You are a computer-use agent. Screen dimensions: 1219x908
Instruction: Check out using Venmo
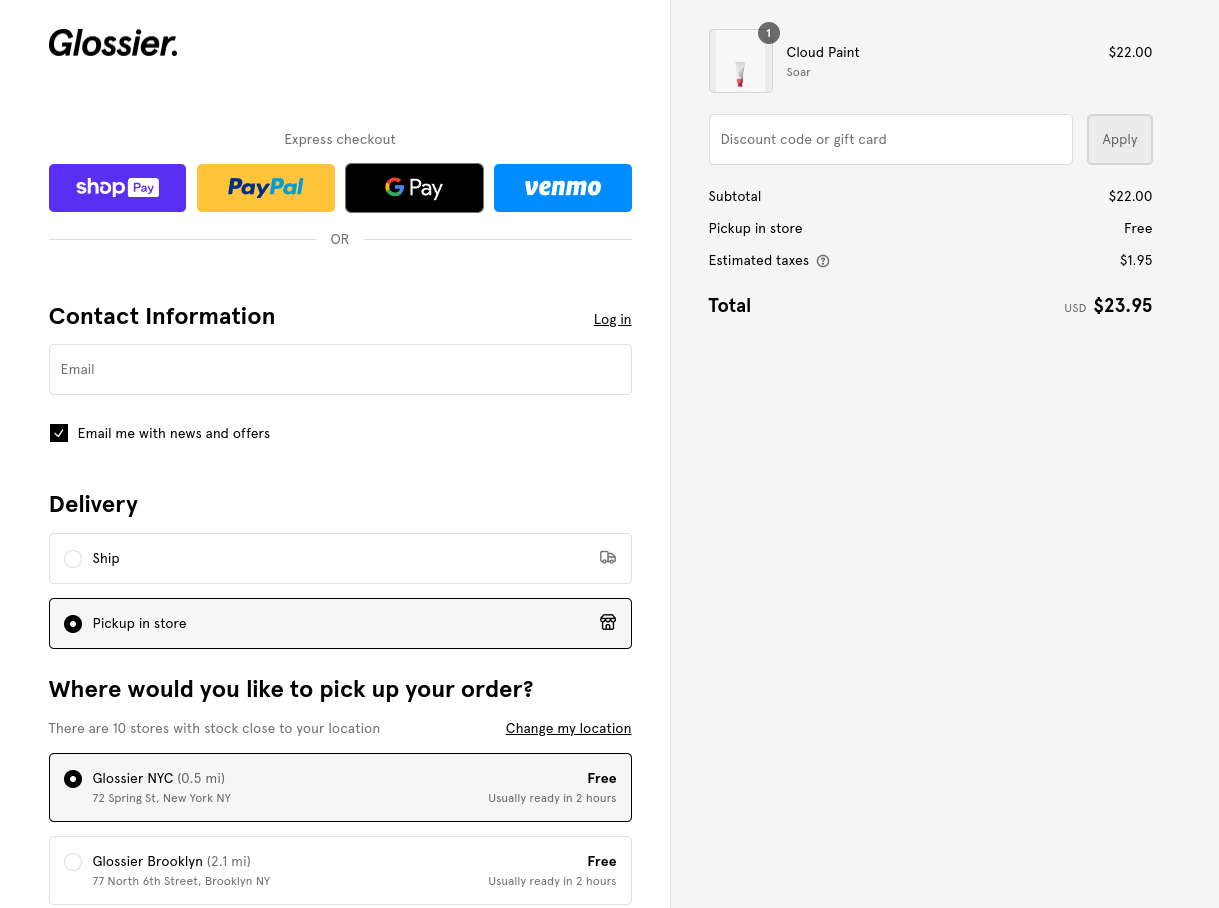[x=562, y=188]
